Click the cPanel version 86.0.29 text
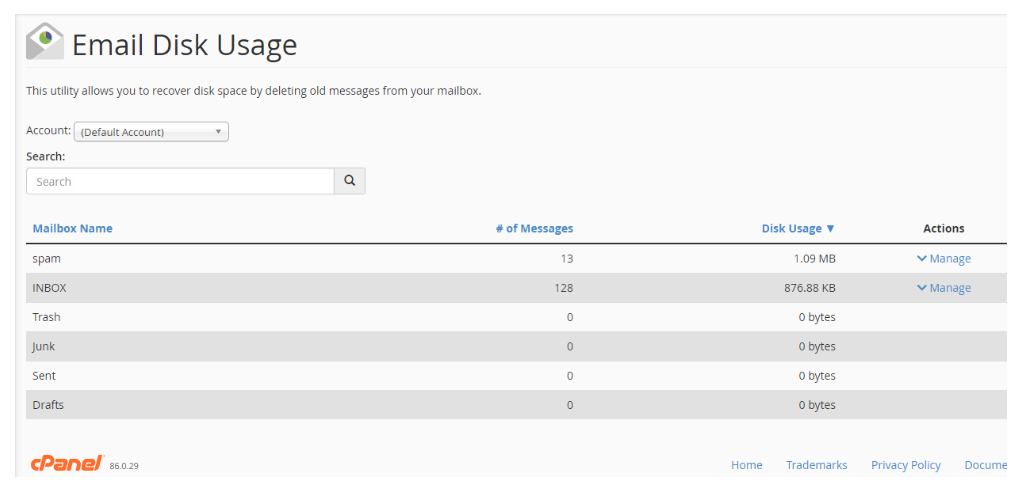Viewport: 1020px width, 501px height. point(124,466)
